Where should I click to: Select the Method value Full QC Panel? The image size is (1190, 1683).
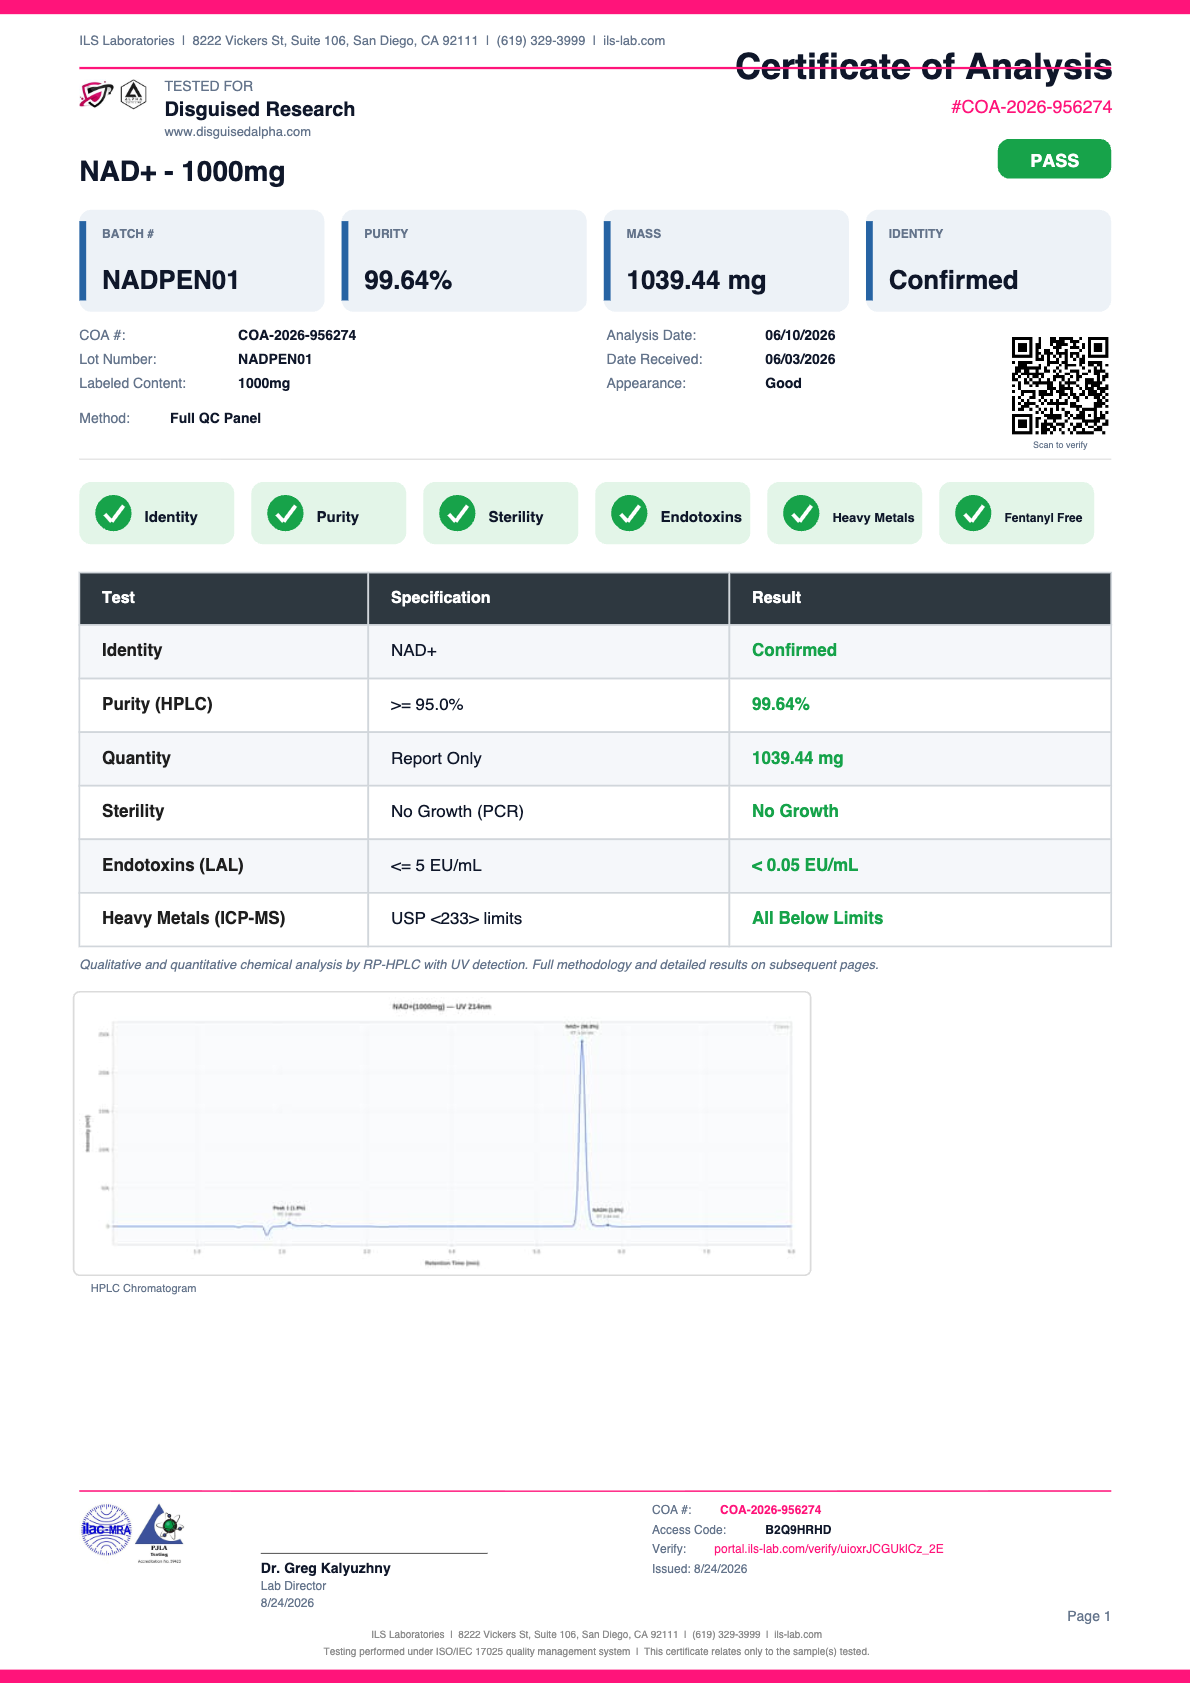(215, 418)
